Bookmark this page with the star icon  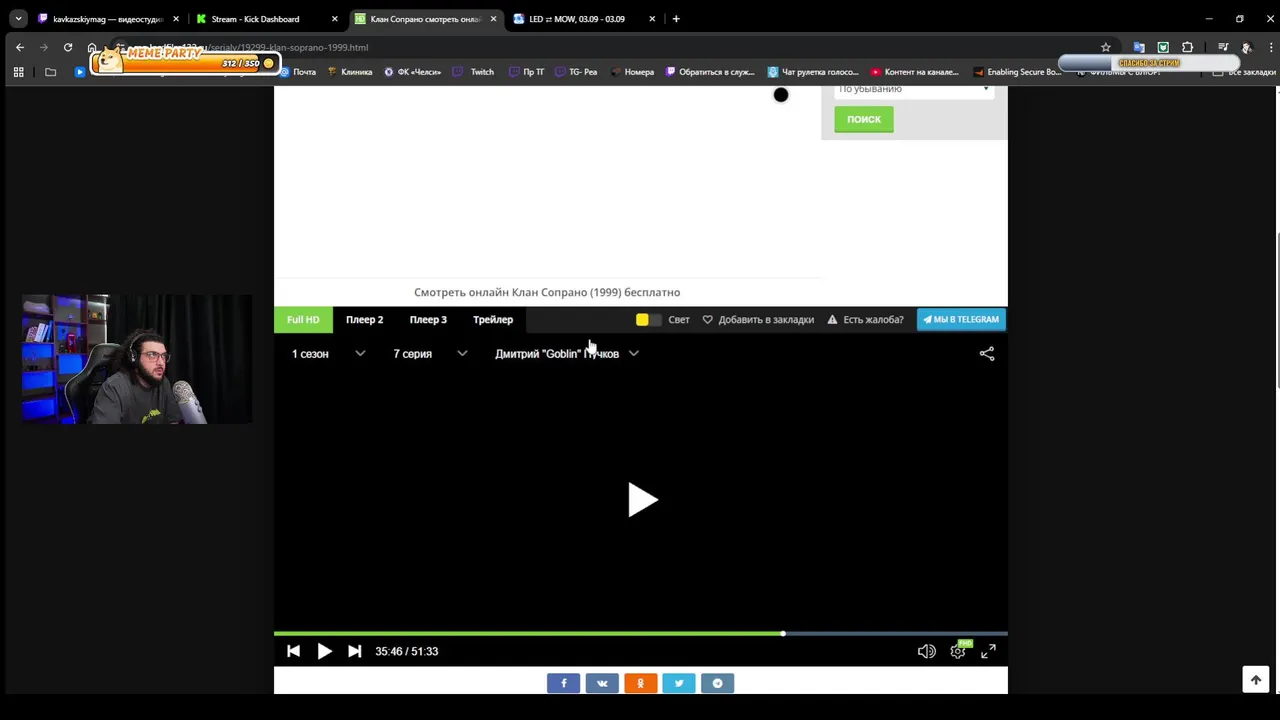pos(1105,47)
